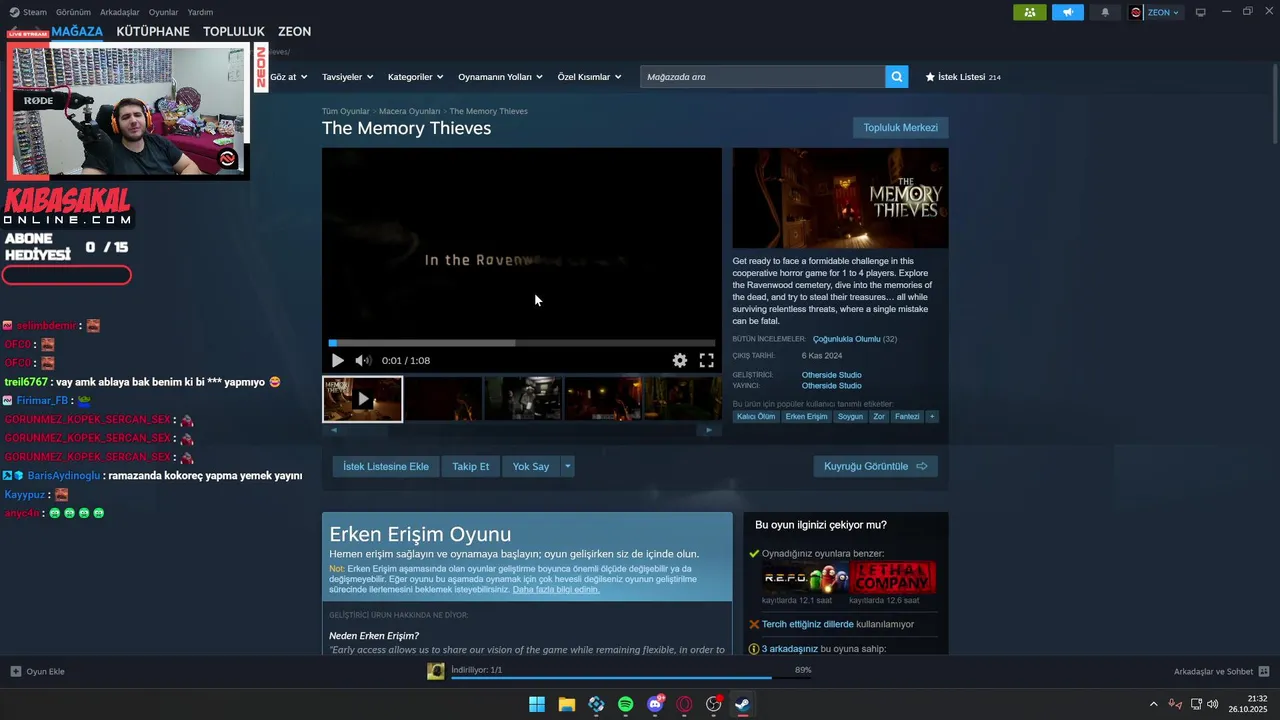Click the Otherside Studio developer link
Viewport: 1280px width, 720px height.
click(x=831, y=375)
